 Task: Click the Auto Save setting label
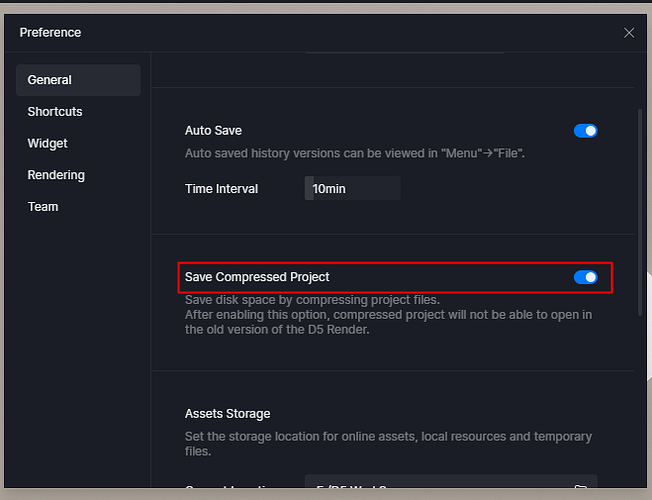213,131
